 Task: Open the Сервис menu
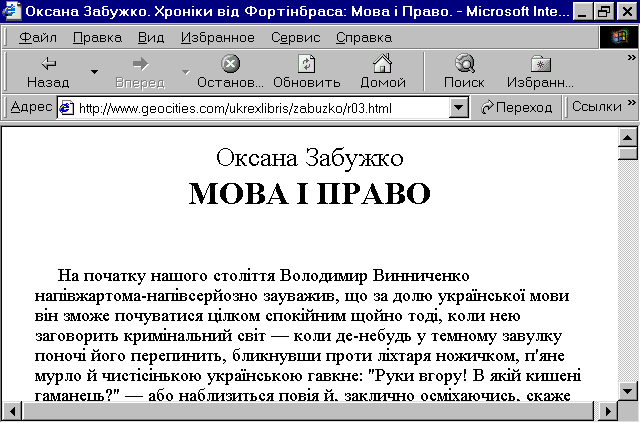click(x=295, y=38)
